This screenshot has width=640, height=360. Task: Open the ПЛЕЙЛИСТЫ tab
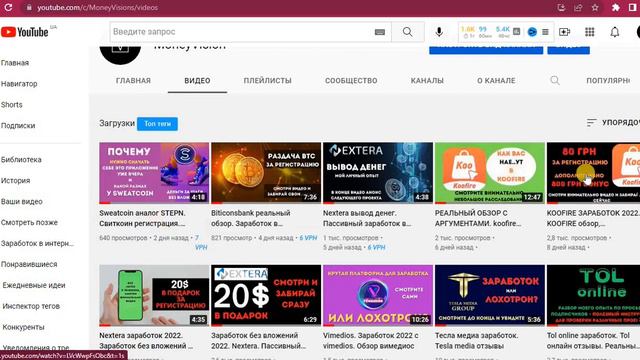pyautogui.click(x=268, y=80)
